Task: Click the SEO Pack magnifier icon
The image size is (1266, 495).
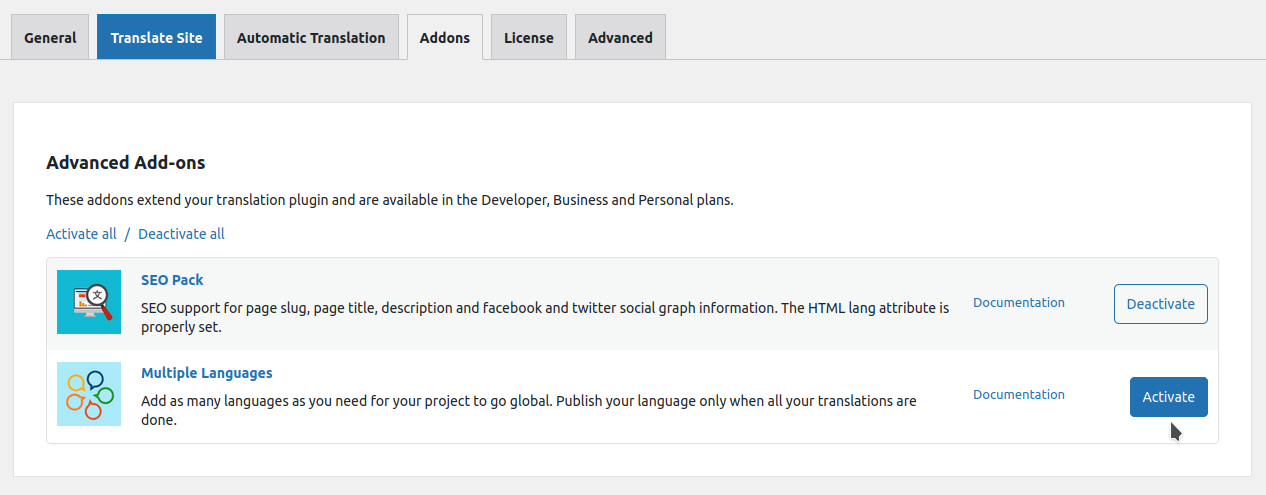Action: 89,302
